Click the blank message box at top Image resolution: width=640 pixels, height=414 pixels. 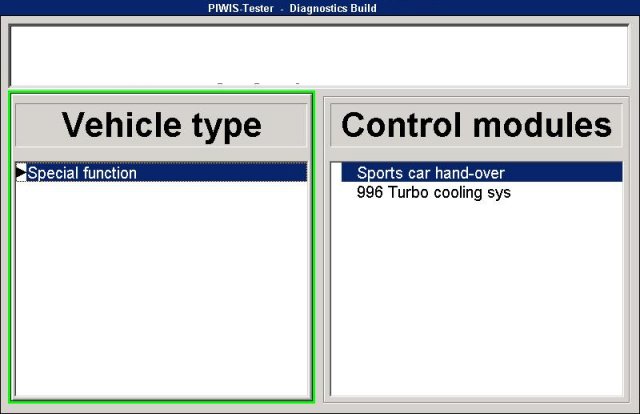pyautogui.click(x=319, y=56)
